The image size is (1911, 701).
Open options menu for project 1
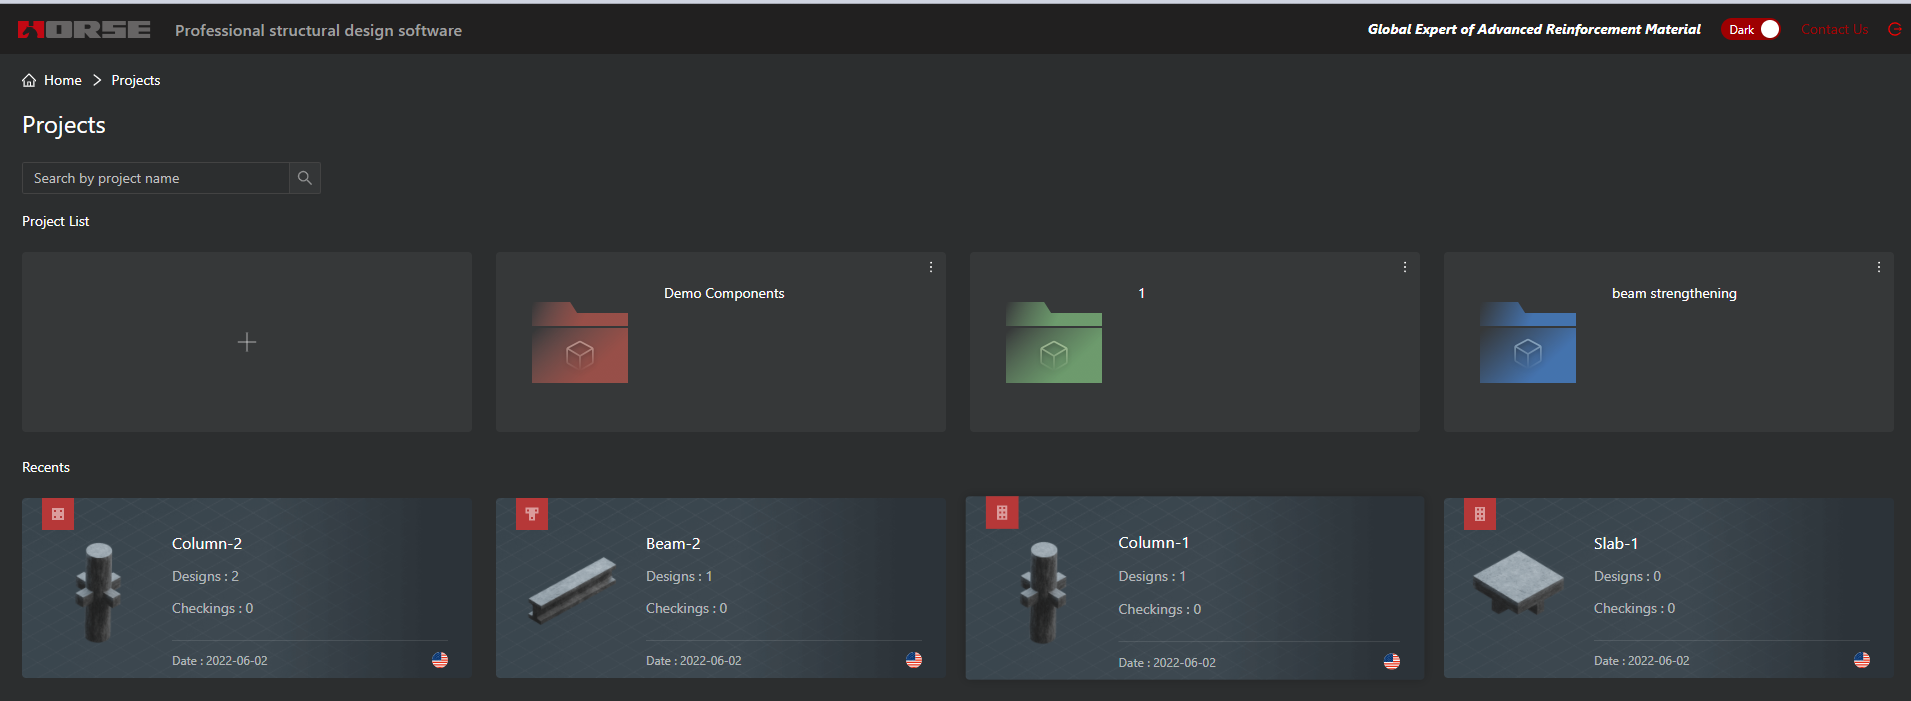coord(1405,267)
